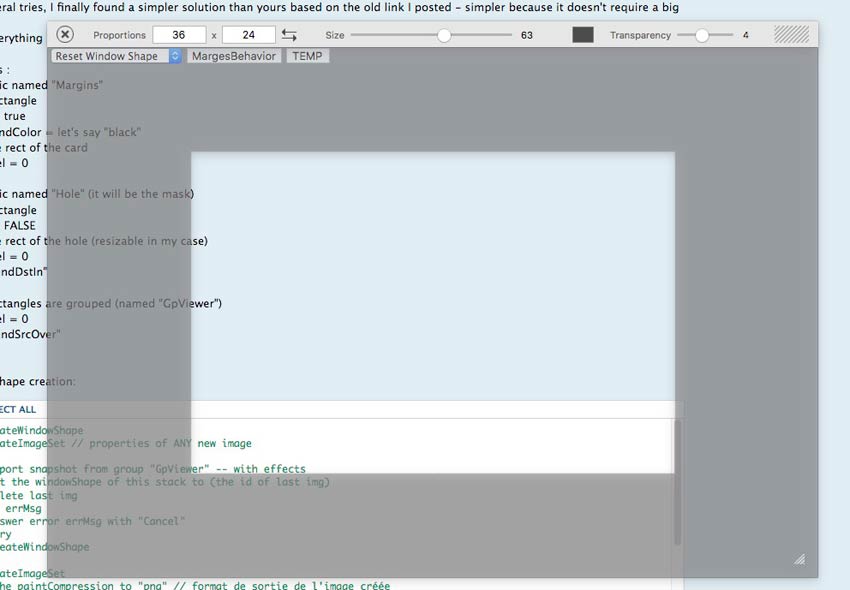Click the circled X close icon
The image size is (850, 590).
[x=66, y=35]
